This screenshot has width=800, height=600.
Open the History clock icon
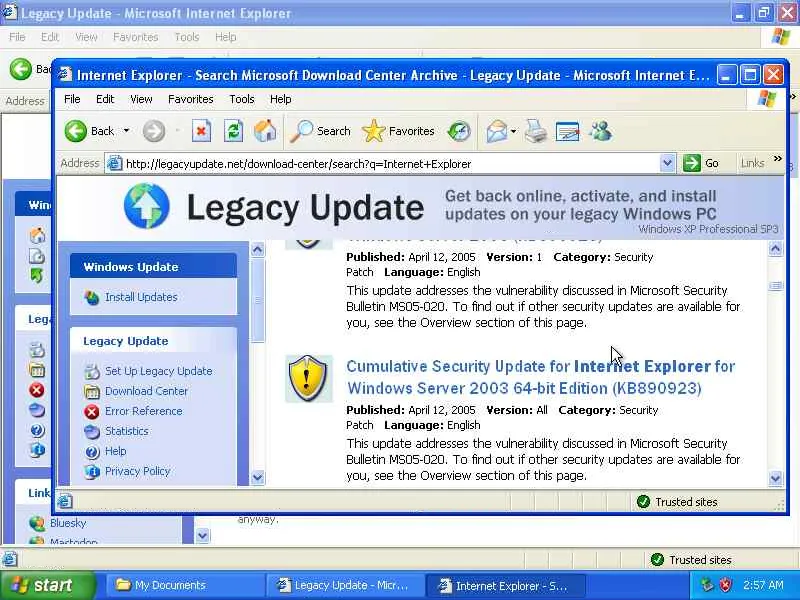point(459,131)
